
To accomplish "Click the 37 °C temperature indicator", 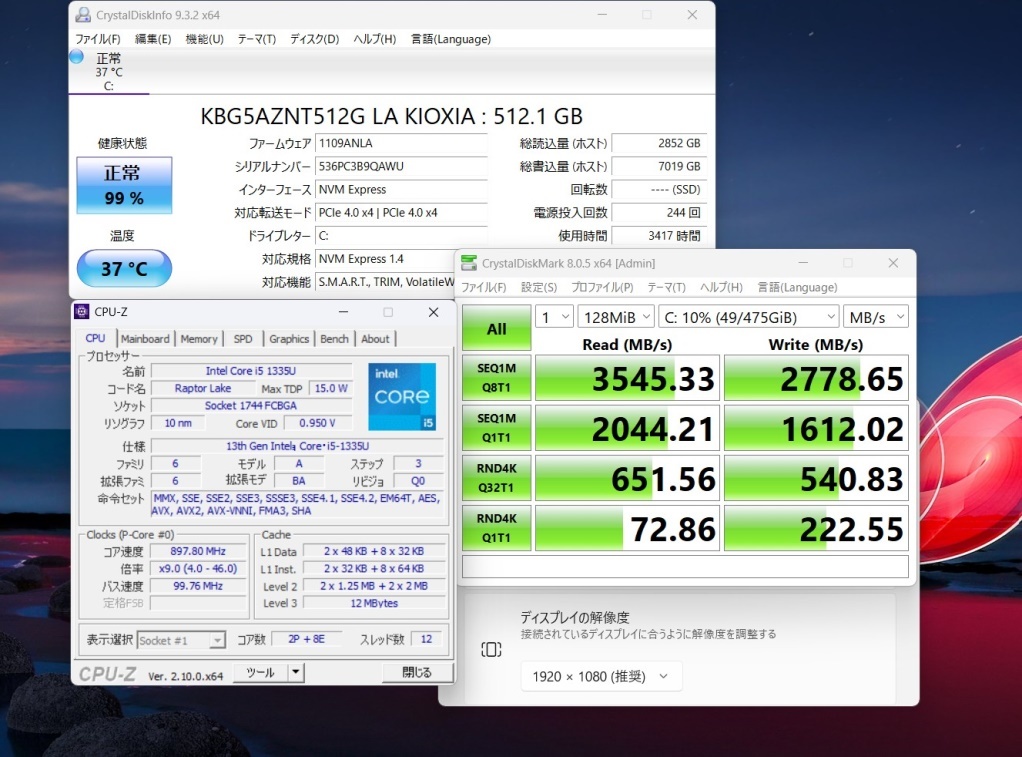I will pyautogui.click(x=124, y=268).
